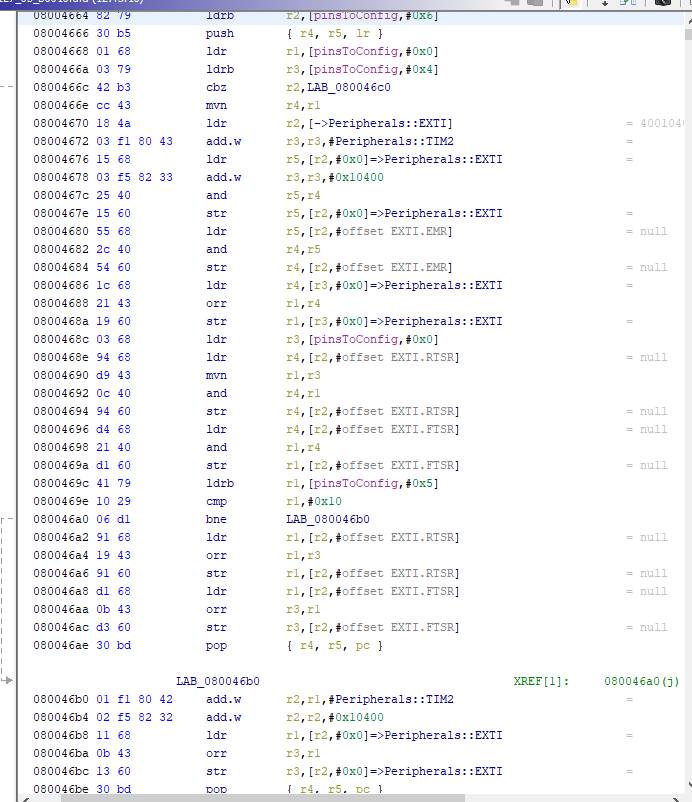Select the cbz mnemonic at 0800466c

tap(216, 87)
